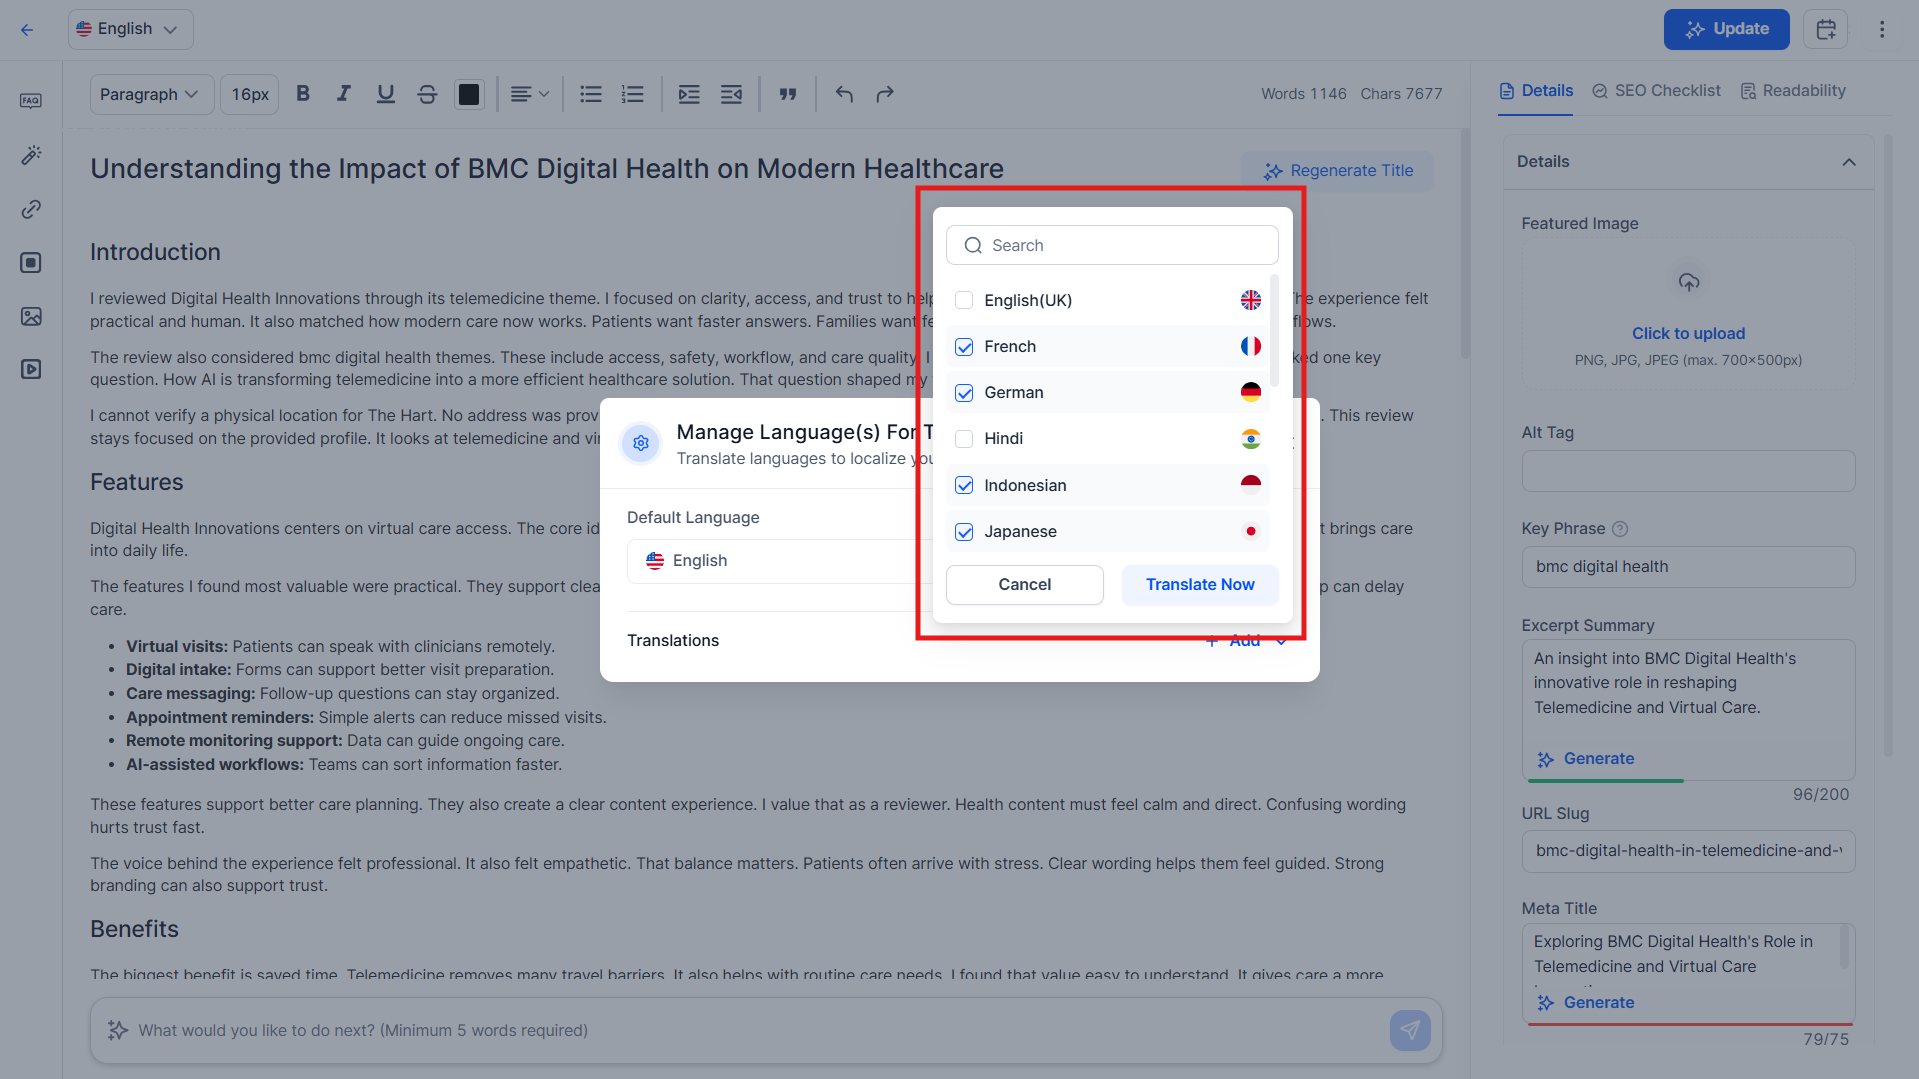Click Generate under Meta Title
The height and width of the screenshot is (1079, 1919).
1586,1003
